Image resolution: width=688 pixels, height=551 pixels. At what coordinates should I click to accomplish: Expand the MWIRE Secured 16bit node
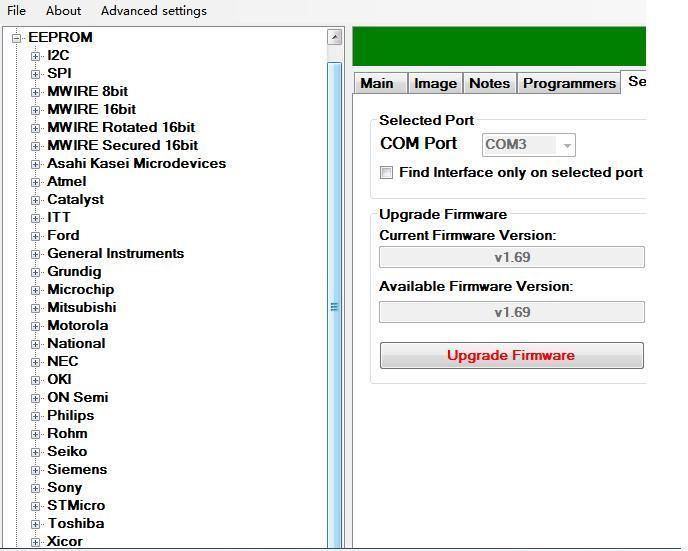[x=36, y=146]
